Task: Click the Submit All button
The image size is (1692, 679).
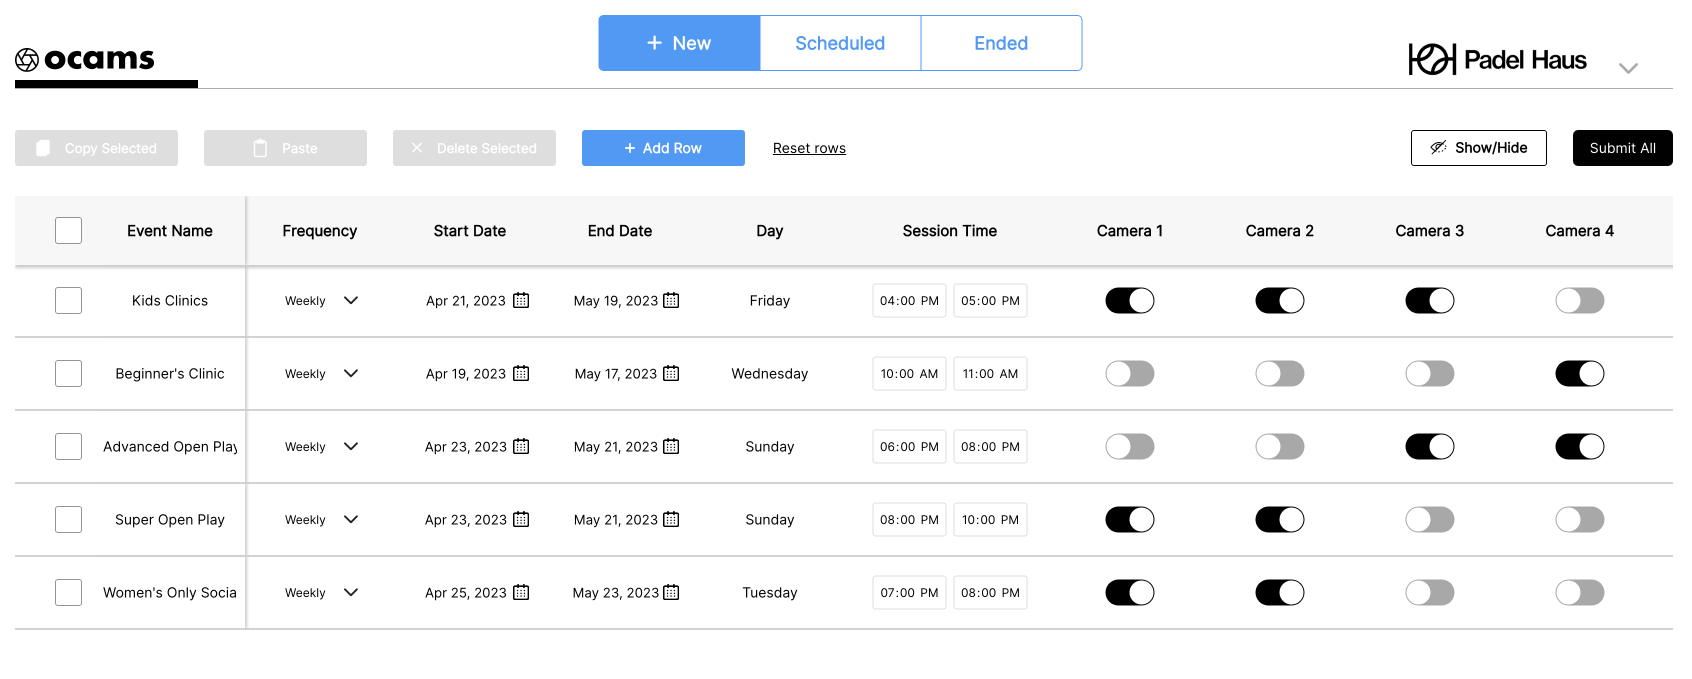Action: pyautogui.click(x=1622, y=148)
